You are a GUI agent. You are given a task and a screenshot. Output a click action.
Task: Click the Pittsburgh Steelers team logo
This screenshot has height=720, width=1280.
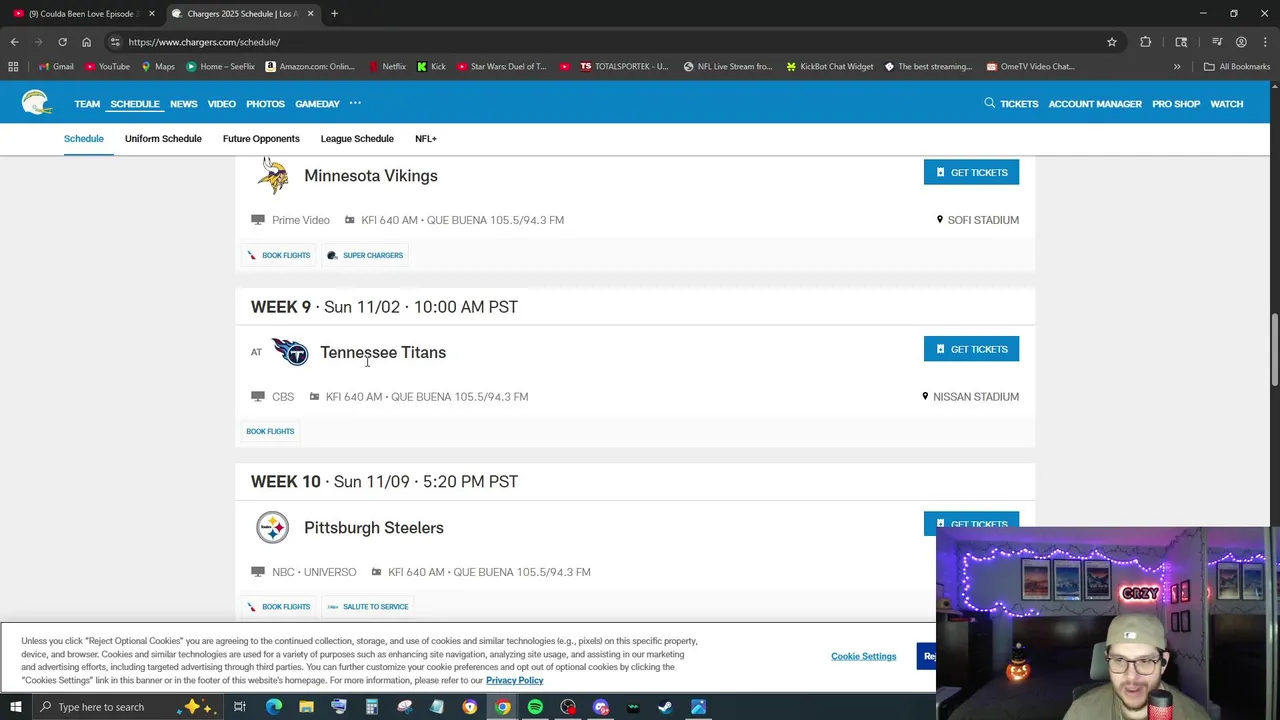pos(272,527)
